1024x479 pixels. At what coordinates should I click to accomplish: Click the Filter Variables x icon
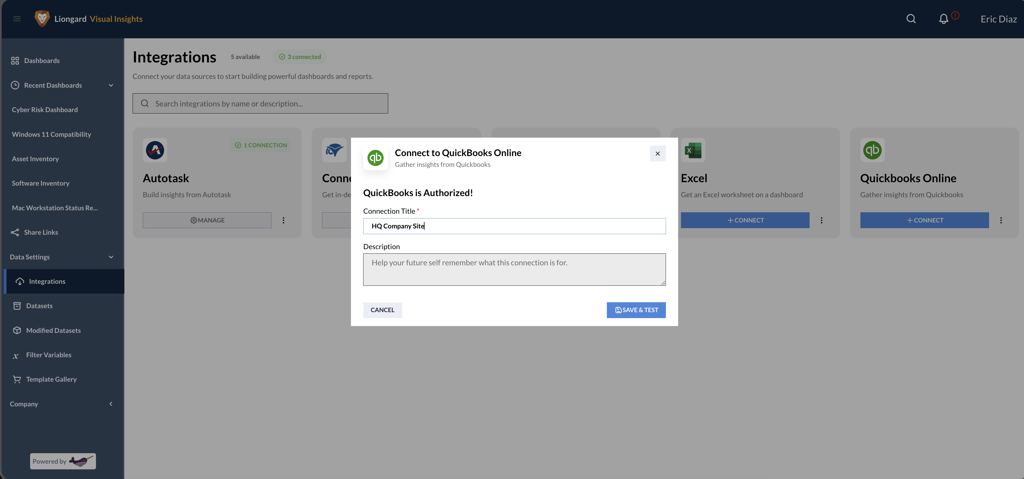pos(16,355)
